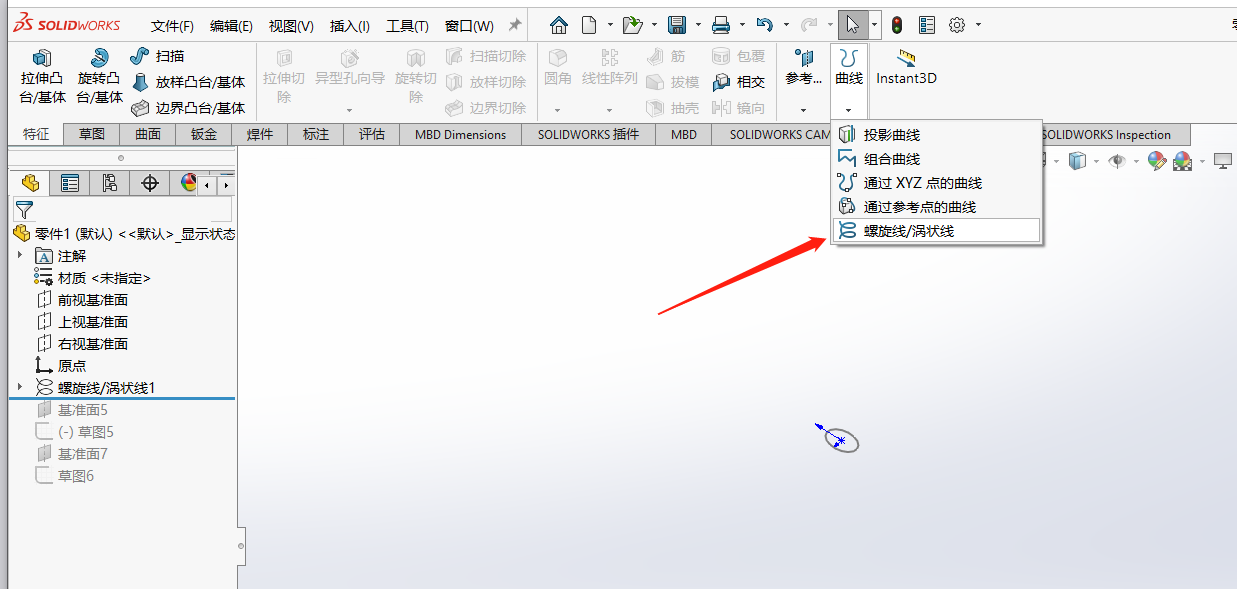Click the View Settings monitor icon

click(x=1222, y=160)
